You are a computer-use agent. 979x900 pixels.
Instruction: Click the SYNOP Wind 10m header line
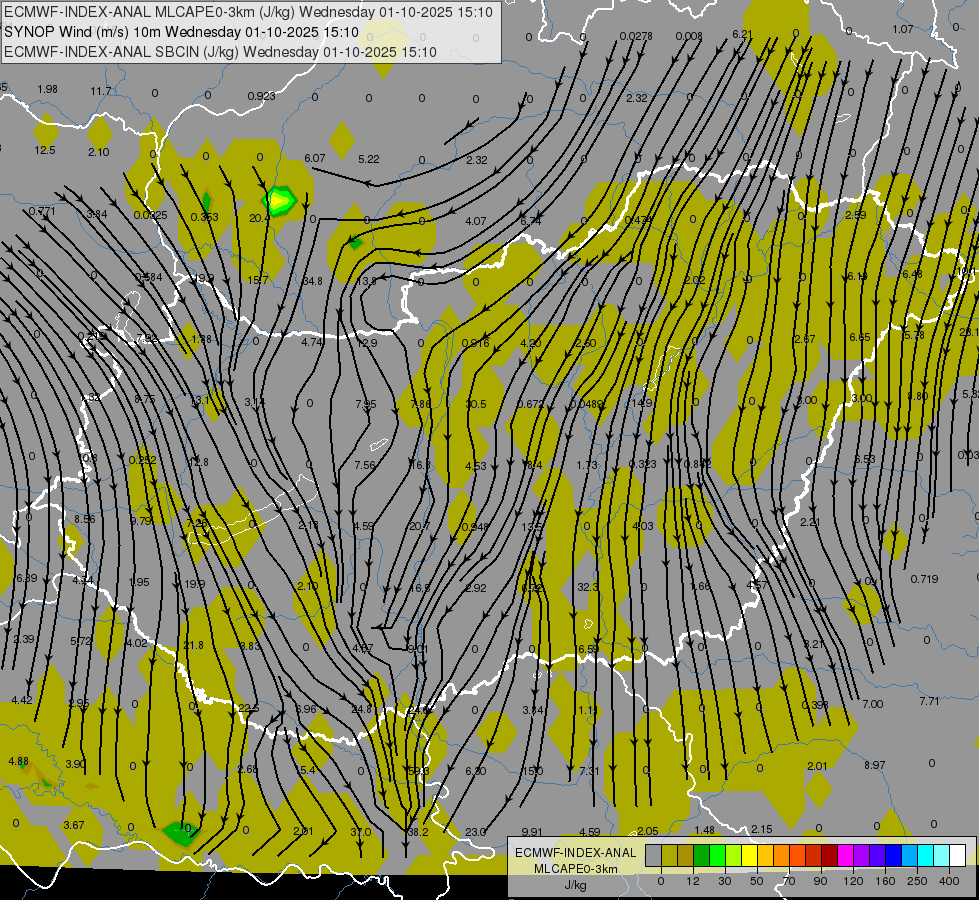pyautogui.click(x=182, y=32)
